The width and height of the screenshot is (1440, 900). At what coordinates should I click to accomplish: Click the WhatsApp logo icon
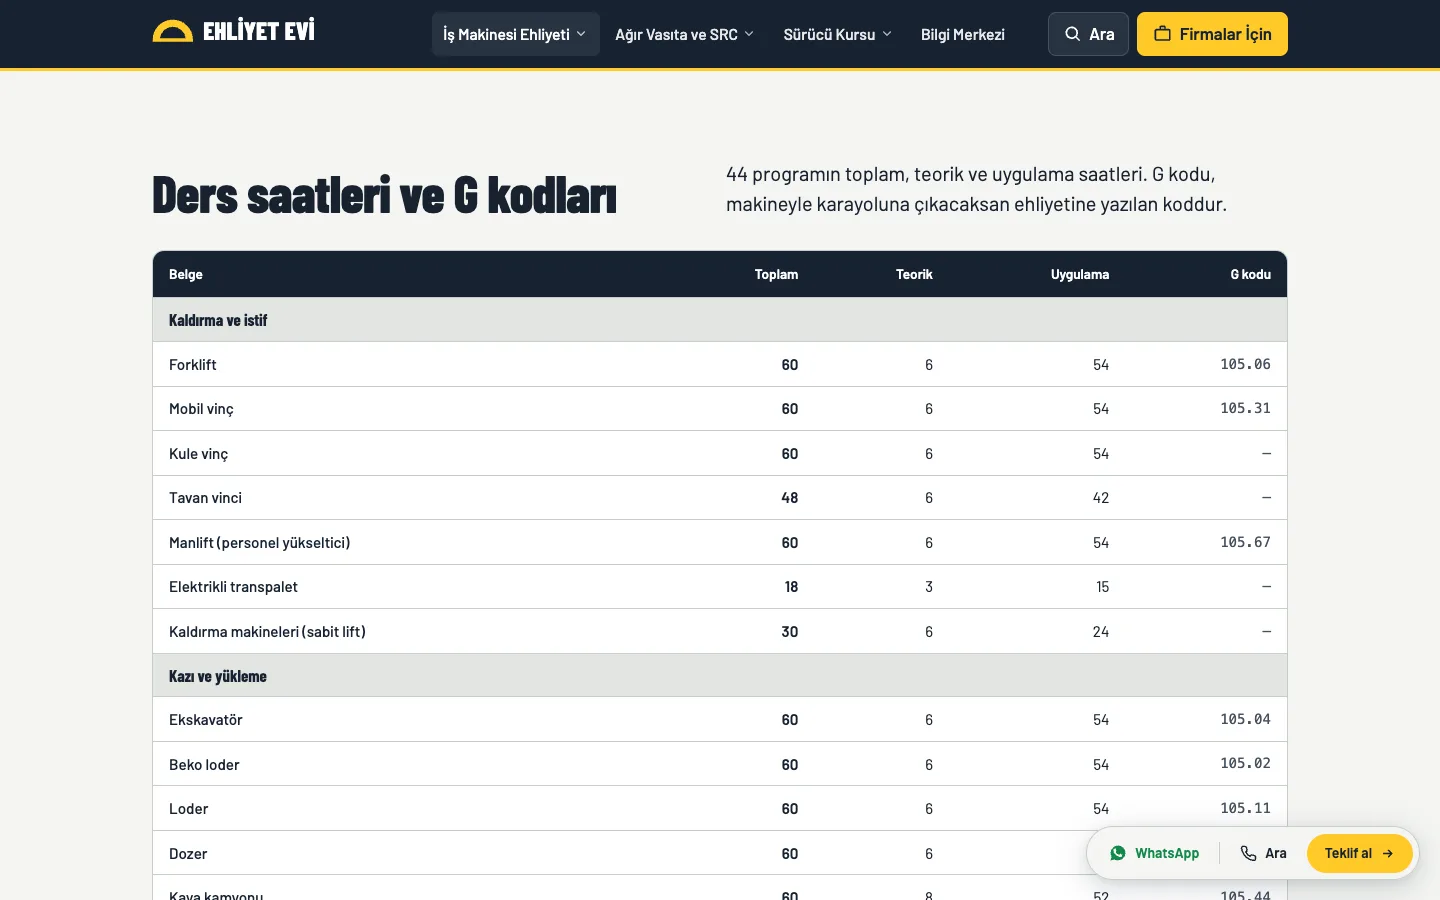tap(1118, 853)
